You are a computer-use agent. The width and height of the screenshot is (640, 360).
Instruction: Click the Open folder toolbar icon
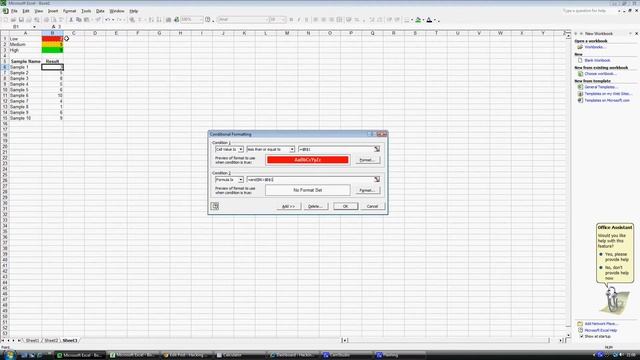[x=13, y=20]
